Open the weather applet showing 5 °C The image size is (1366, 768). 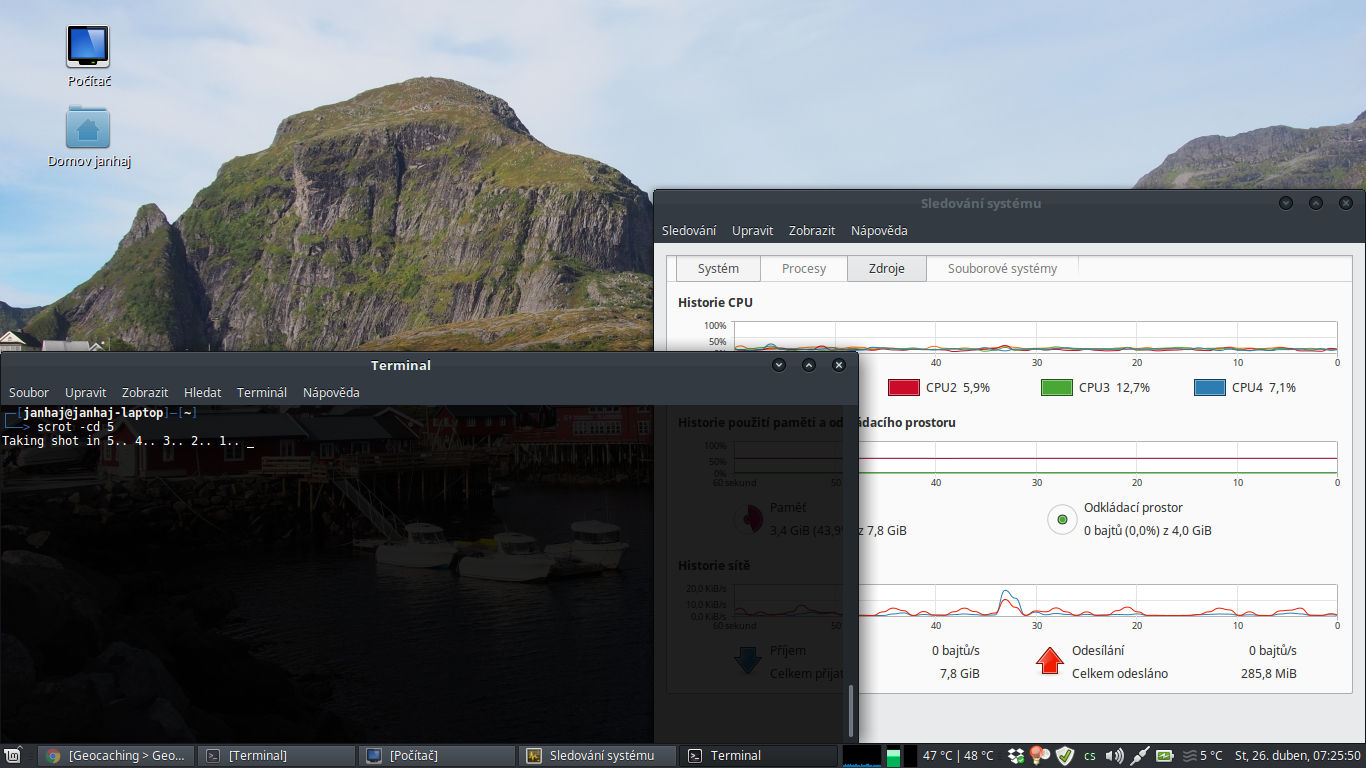tap(1202, 755)
